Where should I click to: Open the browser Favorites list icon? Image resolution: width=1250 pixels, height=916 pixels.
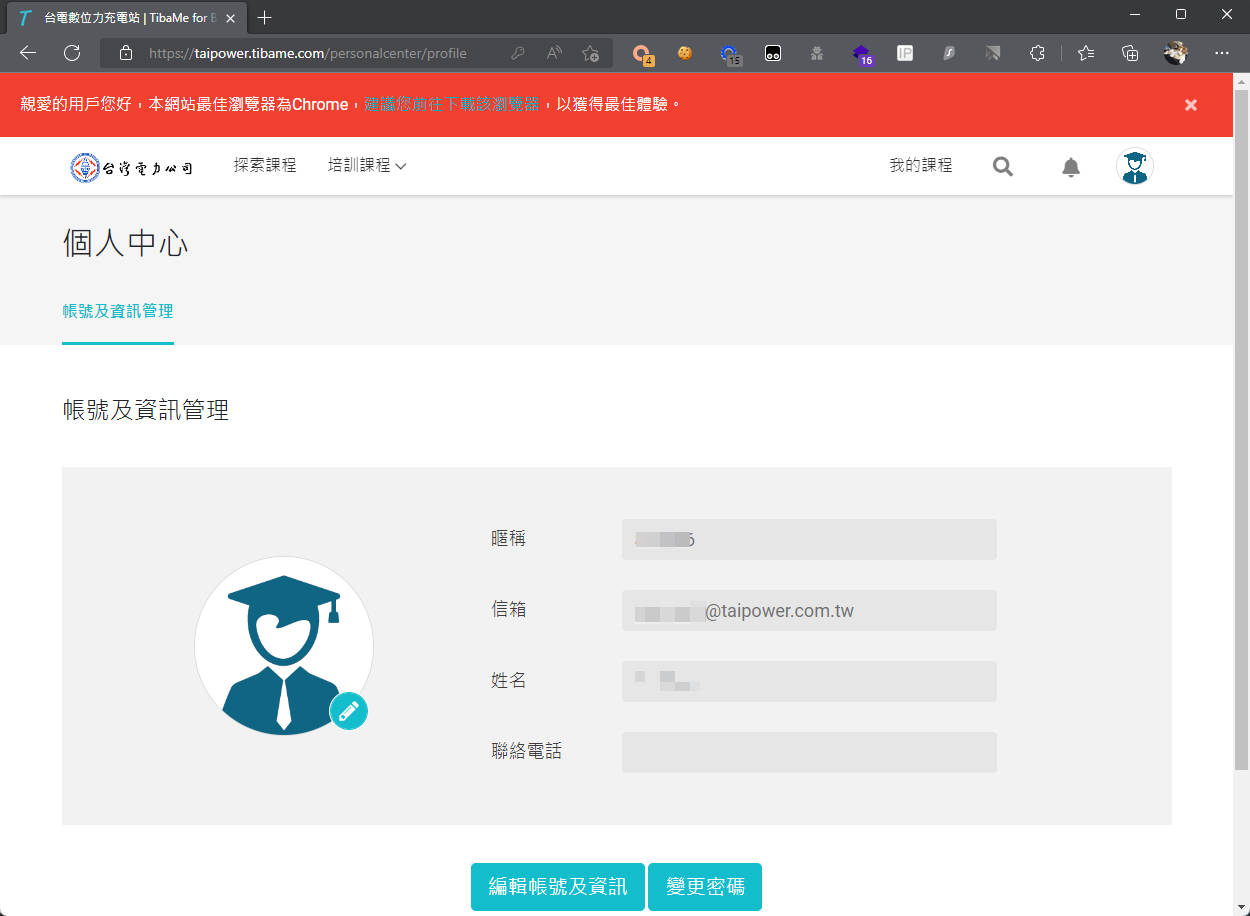coord(1086,53)
